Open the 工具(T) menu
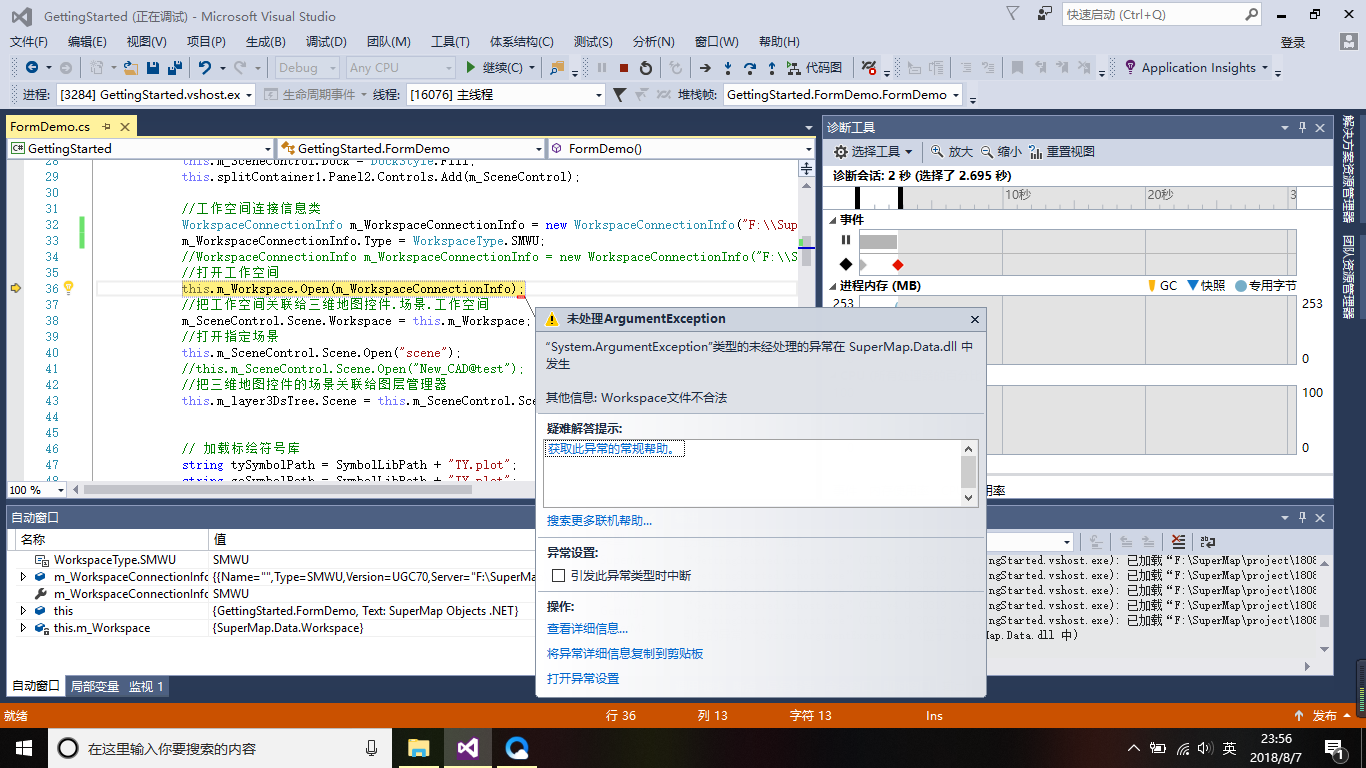This screenshot has height=768, width=1366. [x=450, y=42]
